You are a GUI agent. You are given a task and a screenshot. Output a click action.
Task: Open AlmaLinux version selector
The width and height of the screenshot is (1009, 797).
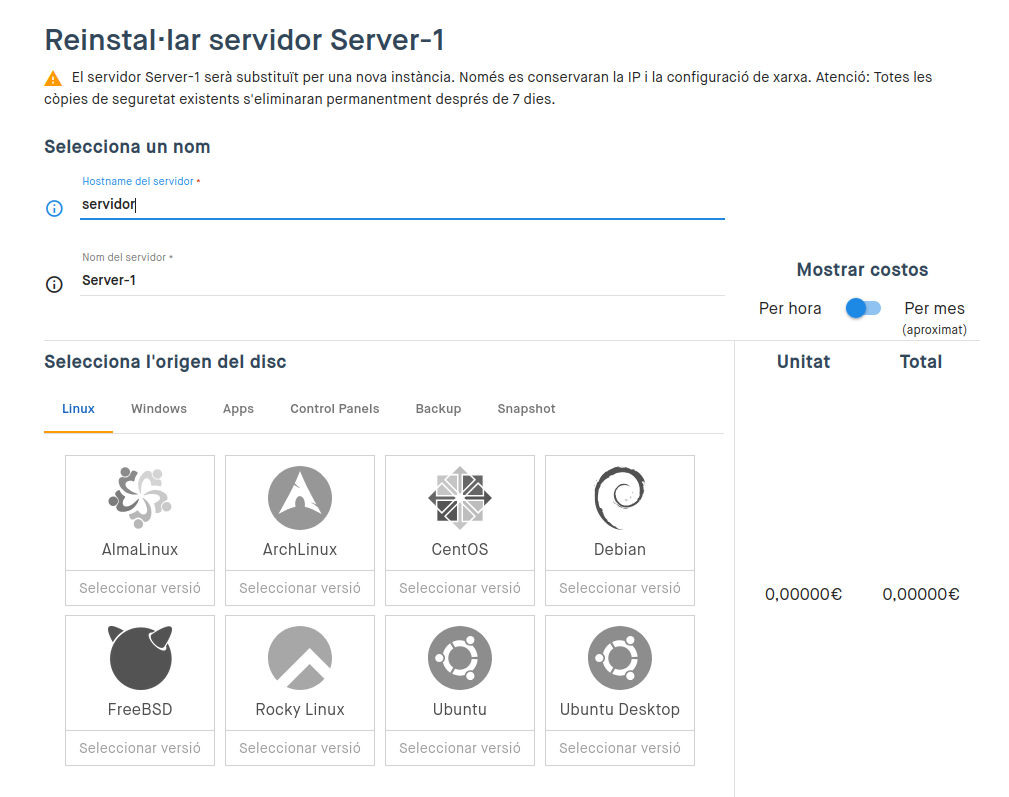(140, 588)
